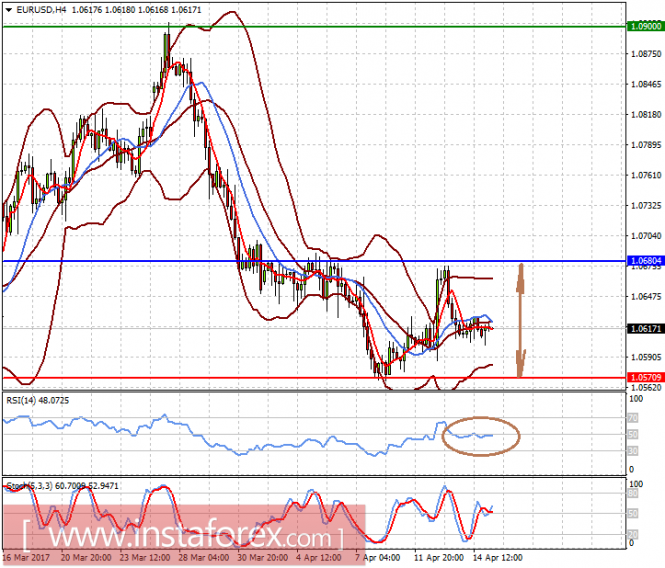Select the EURUSD,H4 chart title text
Viewport: 665px width, 568px height.
pyautogui.click(x=41, y=10)
